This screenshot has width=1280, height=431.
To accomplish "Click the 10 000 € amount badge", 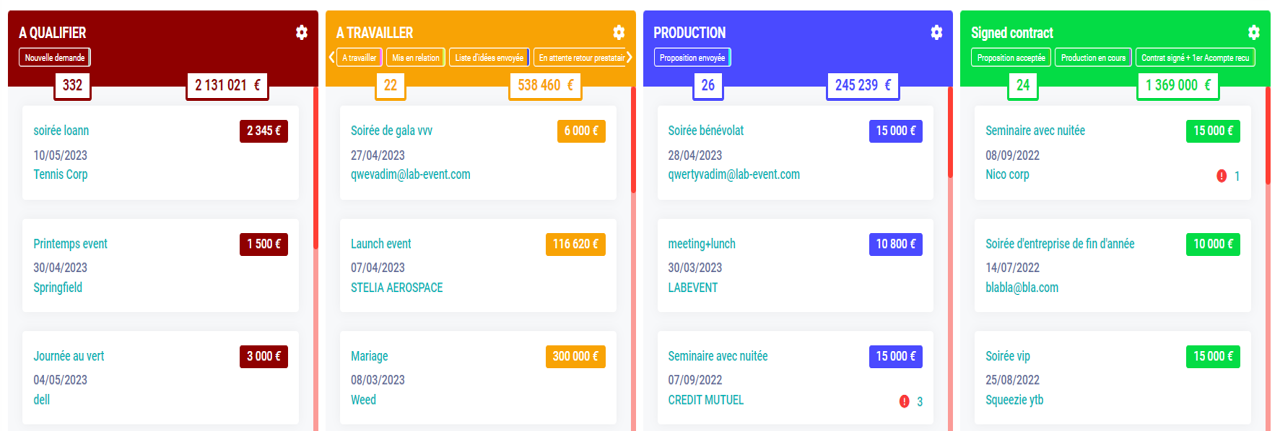I will coord(1213,244).
